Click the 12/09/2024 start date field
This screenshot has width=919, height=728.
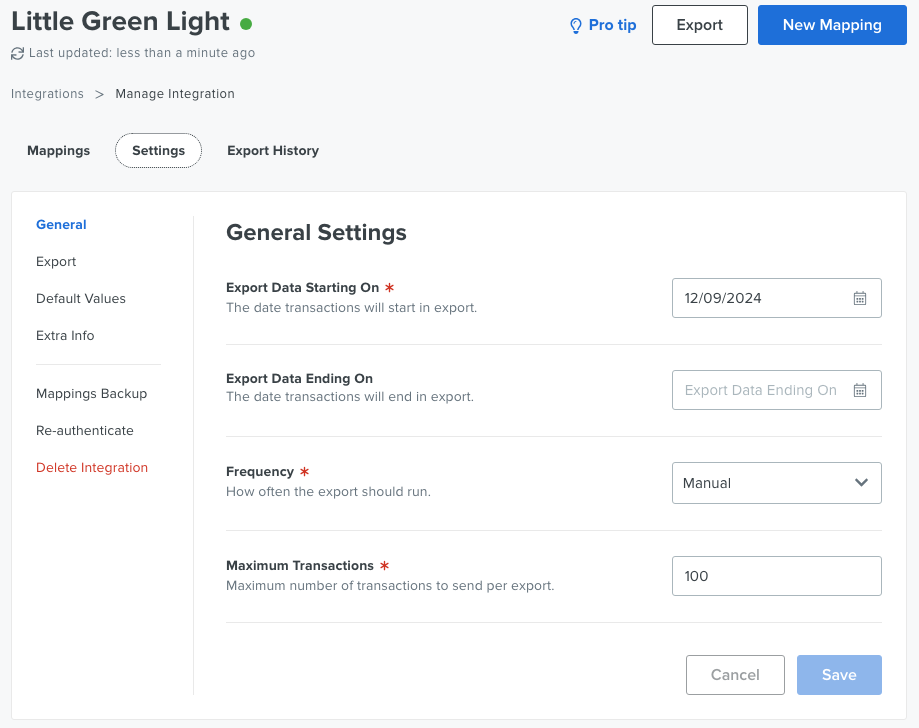(777, 298)
